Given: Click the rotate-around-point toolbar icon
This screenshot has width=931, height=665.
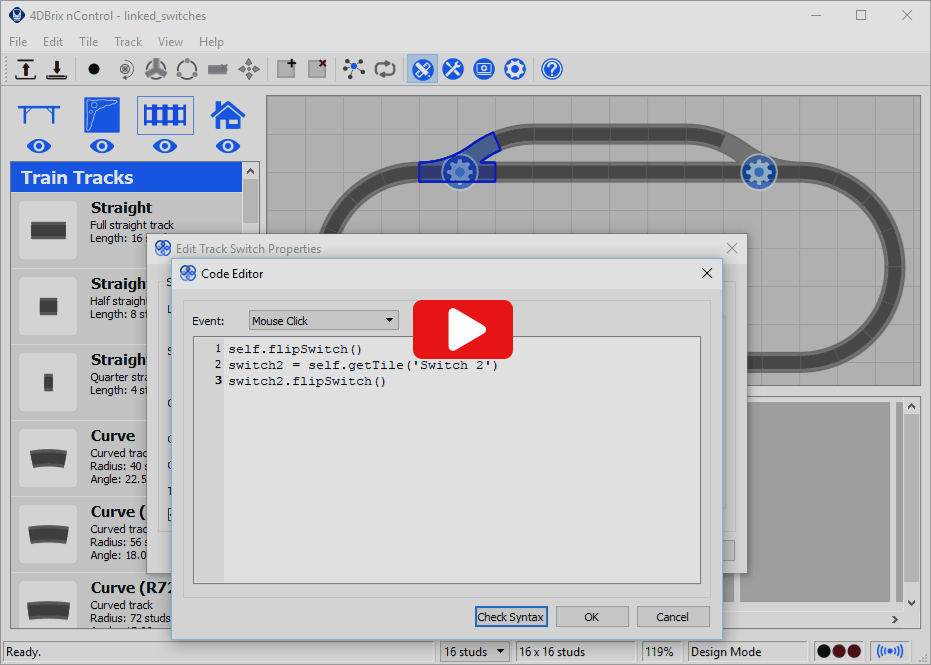Looking at the screenshot, I should click(125, 69).
